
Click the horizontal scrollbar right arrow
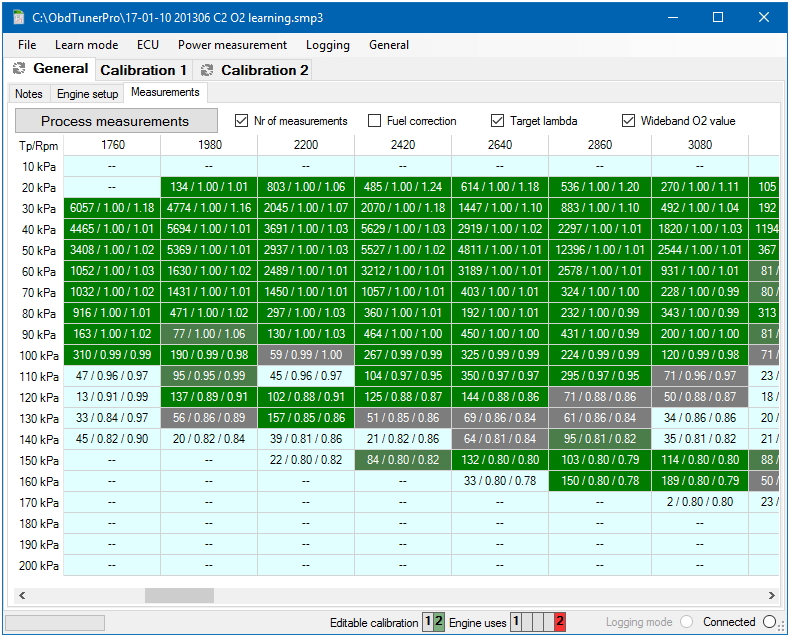pos(771,595)
